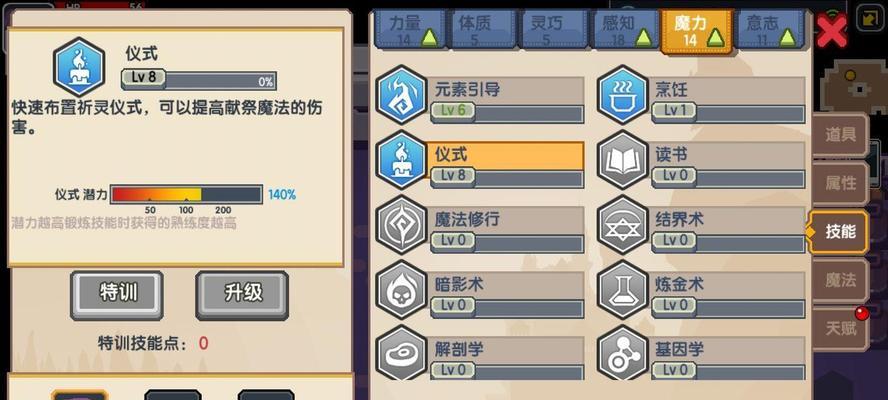Open the 道具 side tab
This screenshot has height=400, width=888.
(840, 135)
